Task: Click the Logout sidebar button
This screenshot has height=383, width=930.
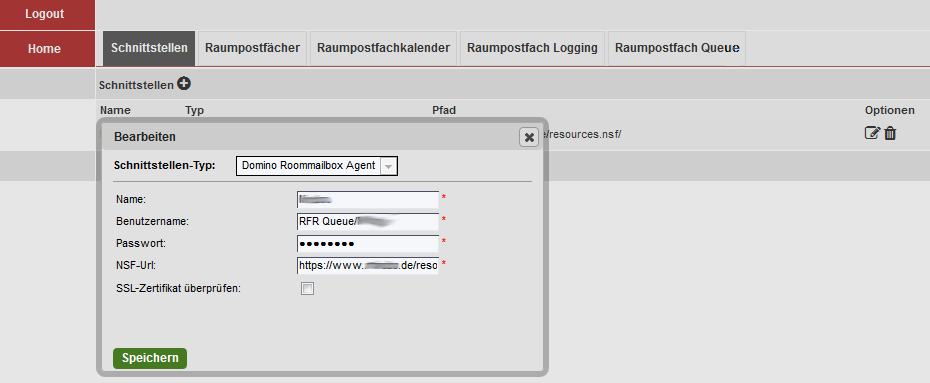Action: 47,14
